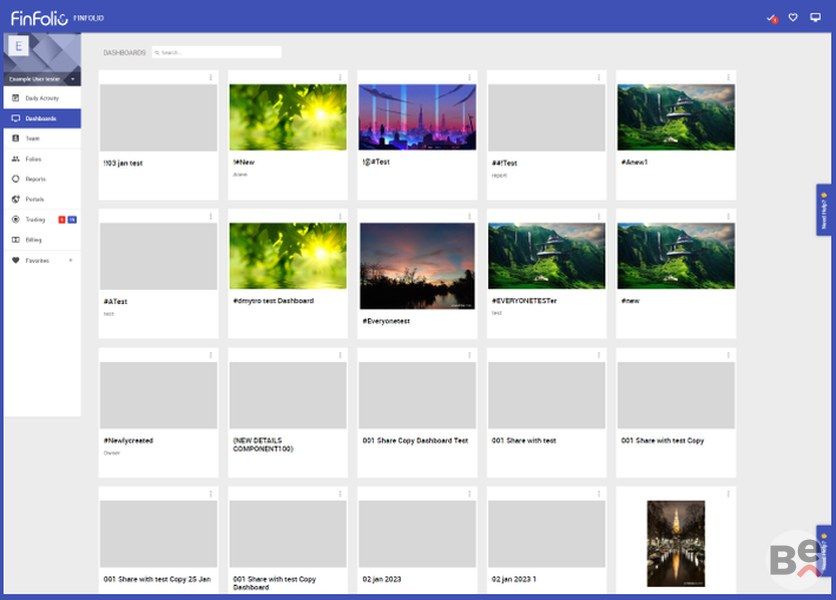The width and height of the screenshot is (836, 600).
Task: Open the '!@#Test' futuristic city thumbnail
Action: [x=417, y=117]
